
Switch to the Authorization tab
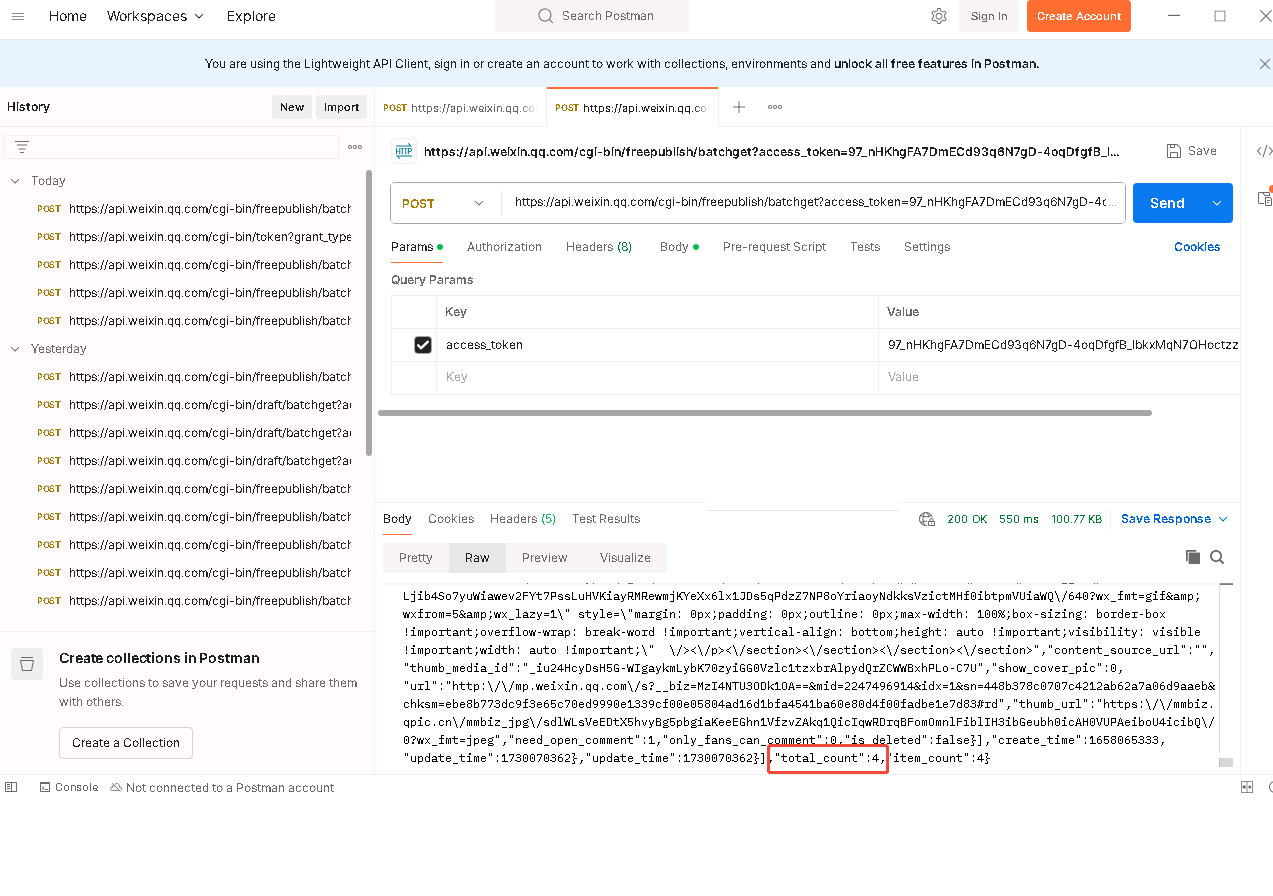[x=504, y=247]
